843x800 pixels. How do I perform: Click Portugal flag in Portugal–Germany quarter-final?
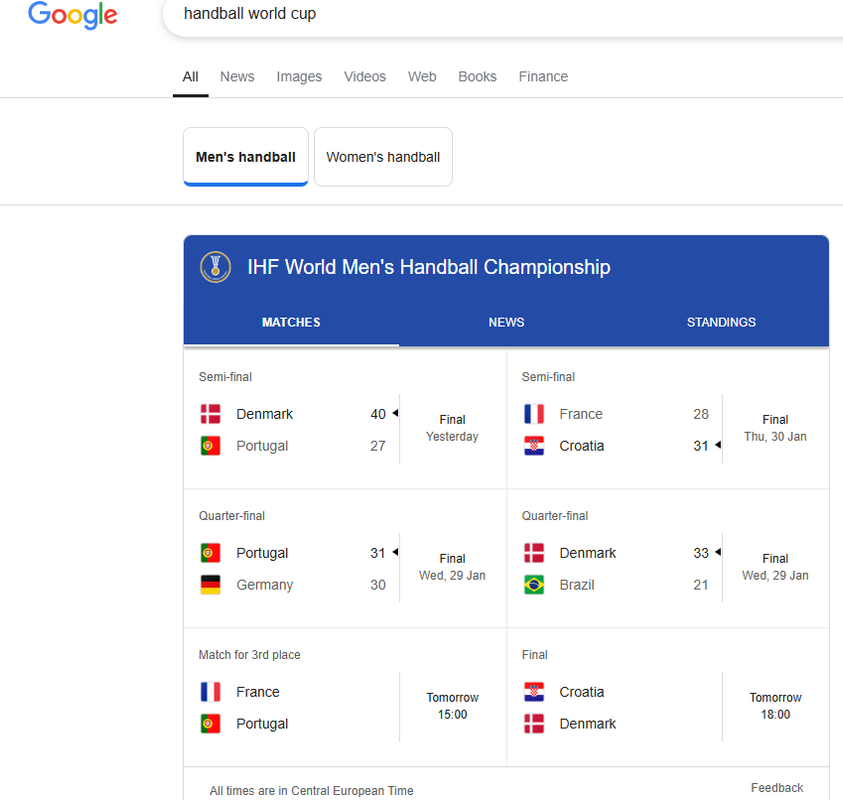point(210,553)
